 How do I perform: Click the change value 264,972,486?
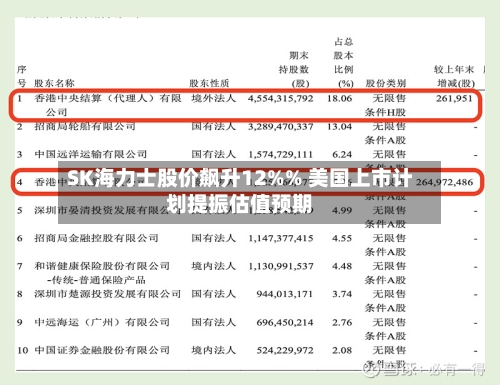click(x=445, y=182)
